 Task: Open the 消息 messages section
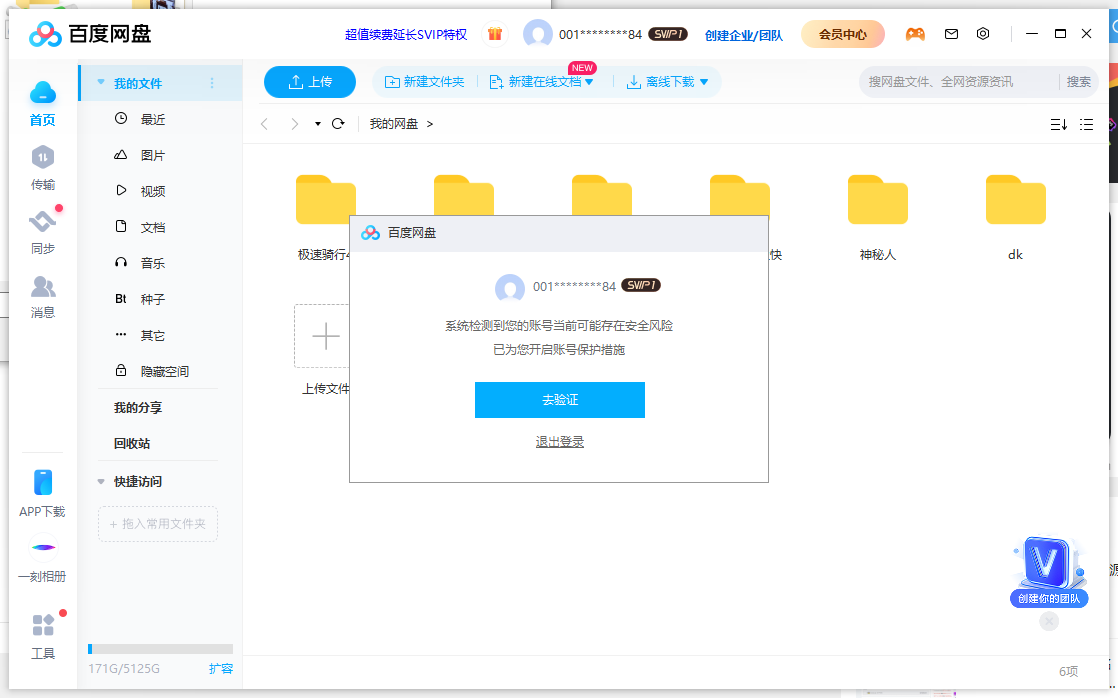pos(43,287)
